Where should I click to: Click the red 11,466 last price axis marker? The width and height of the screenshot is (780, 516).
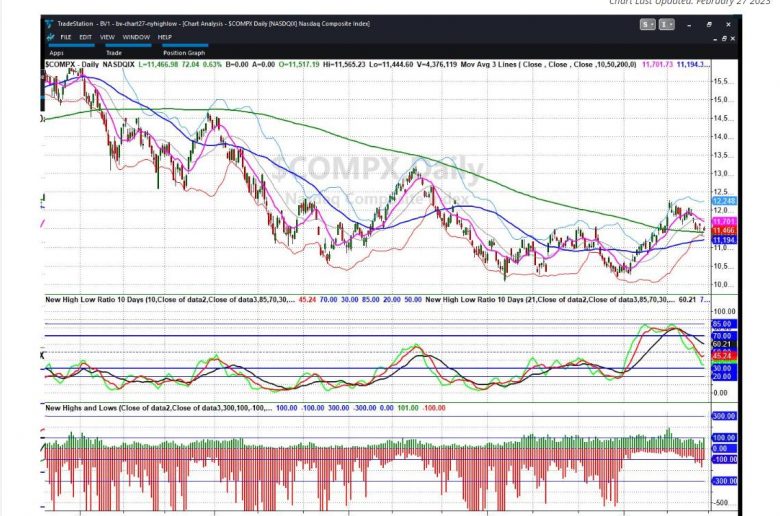[724, 230]
